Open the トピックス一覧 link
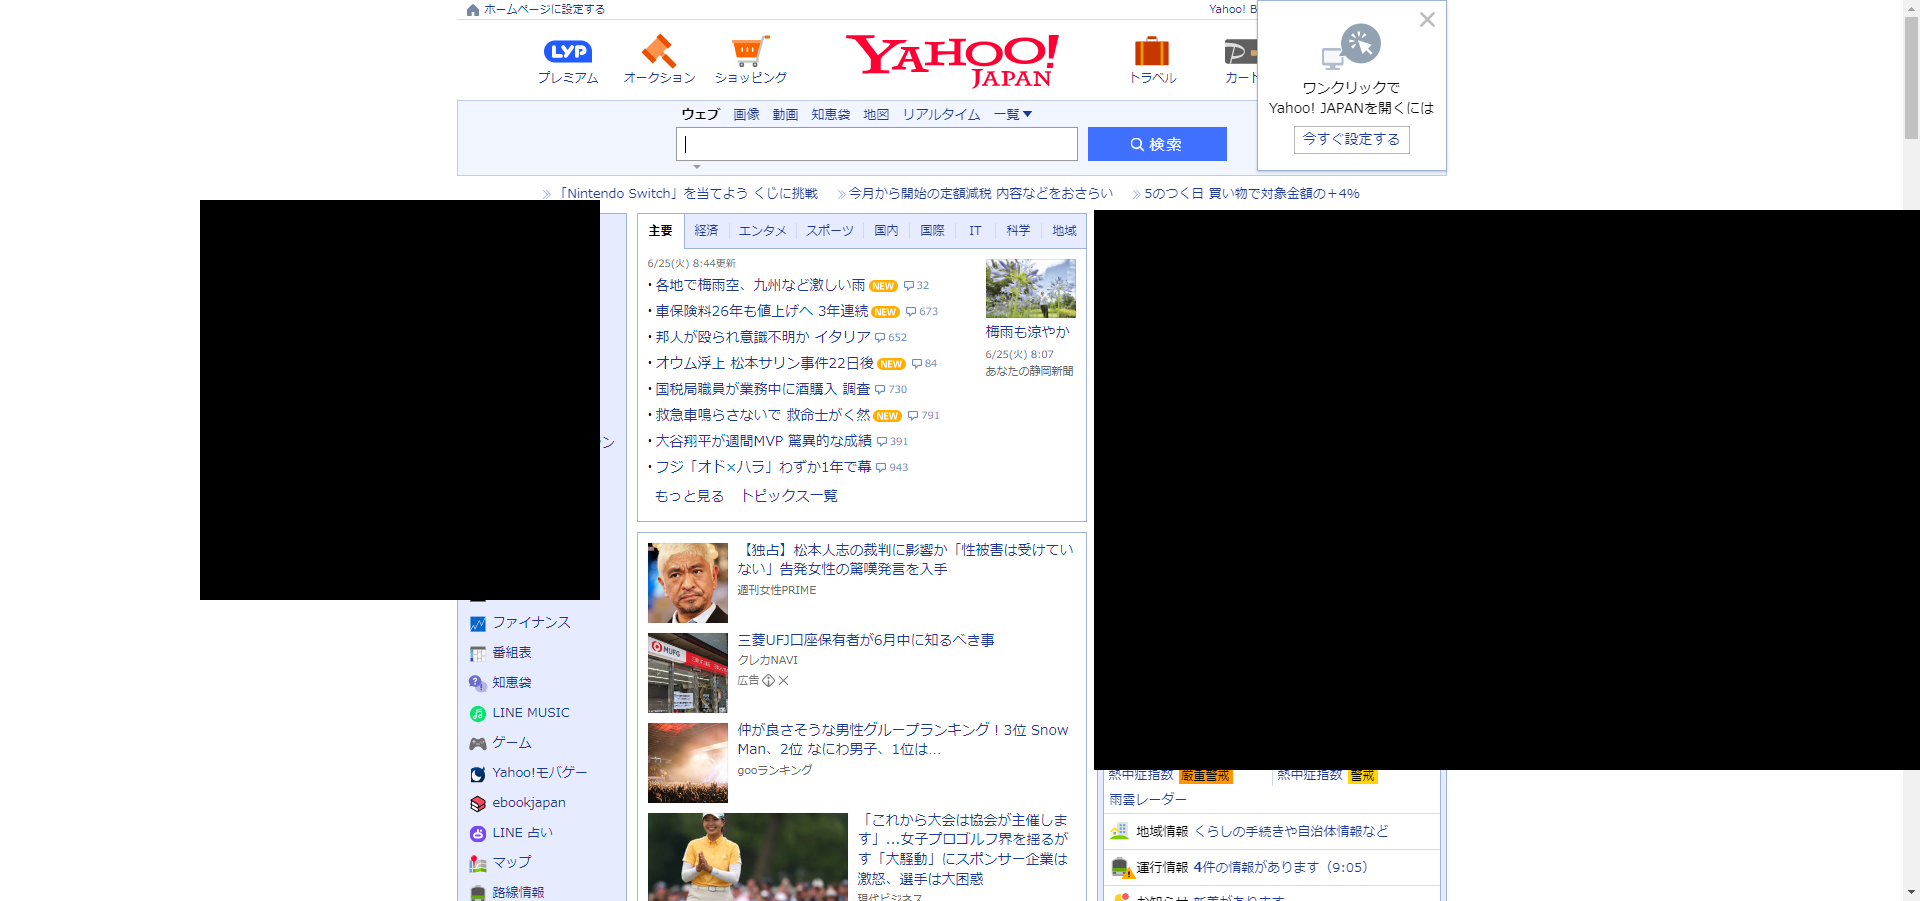1920x901 pixels. pos(789,496)
